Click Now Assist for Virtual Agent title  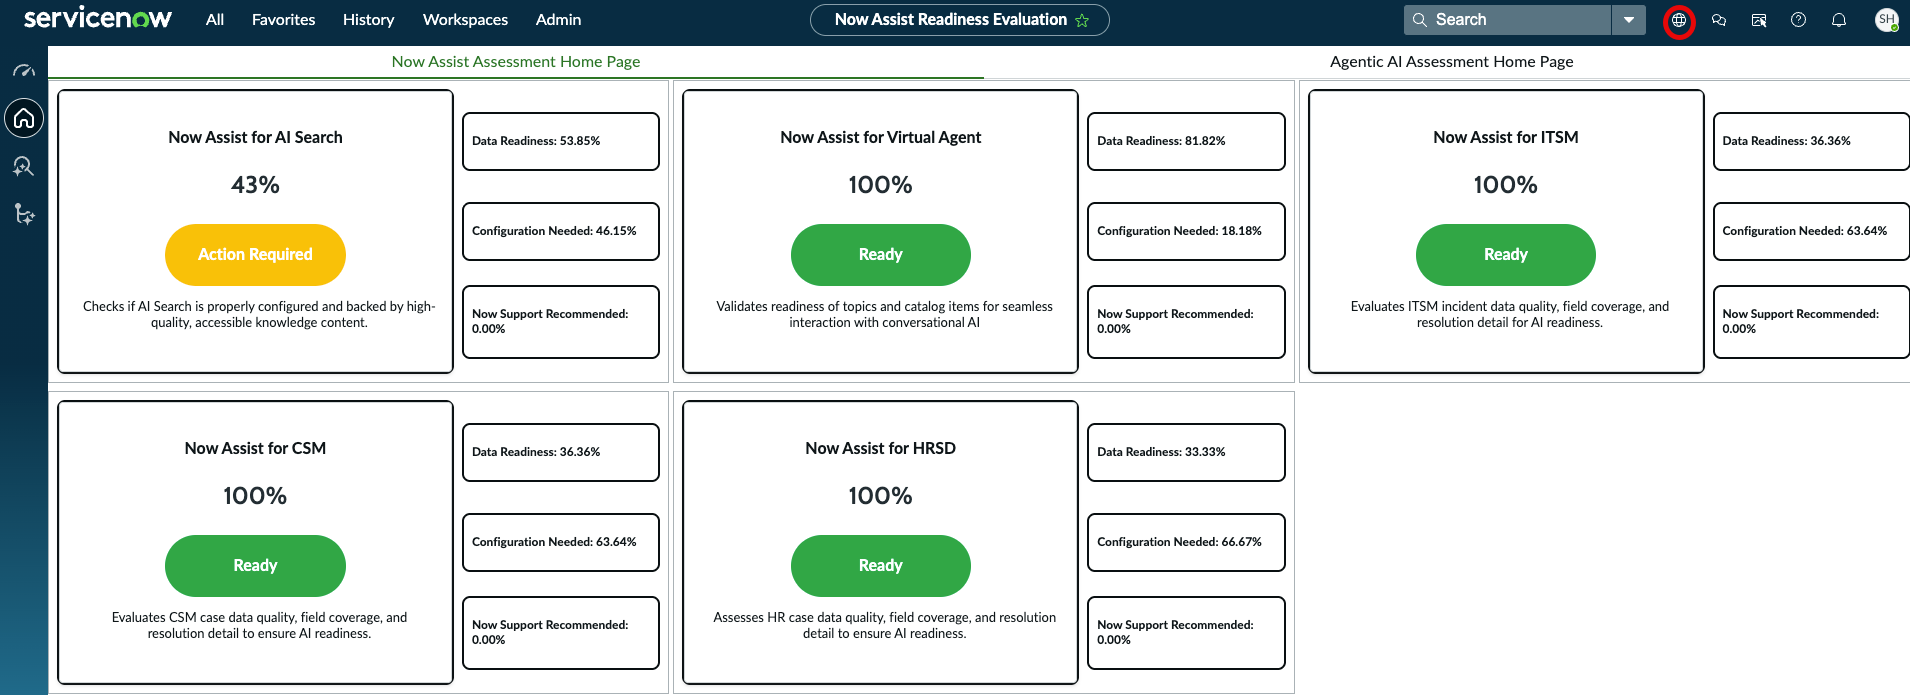pyautogui.click(x=880, y=137)
